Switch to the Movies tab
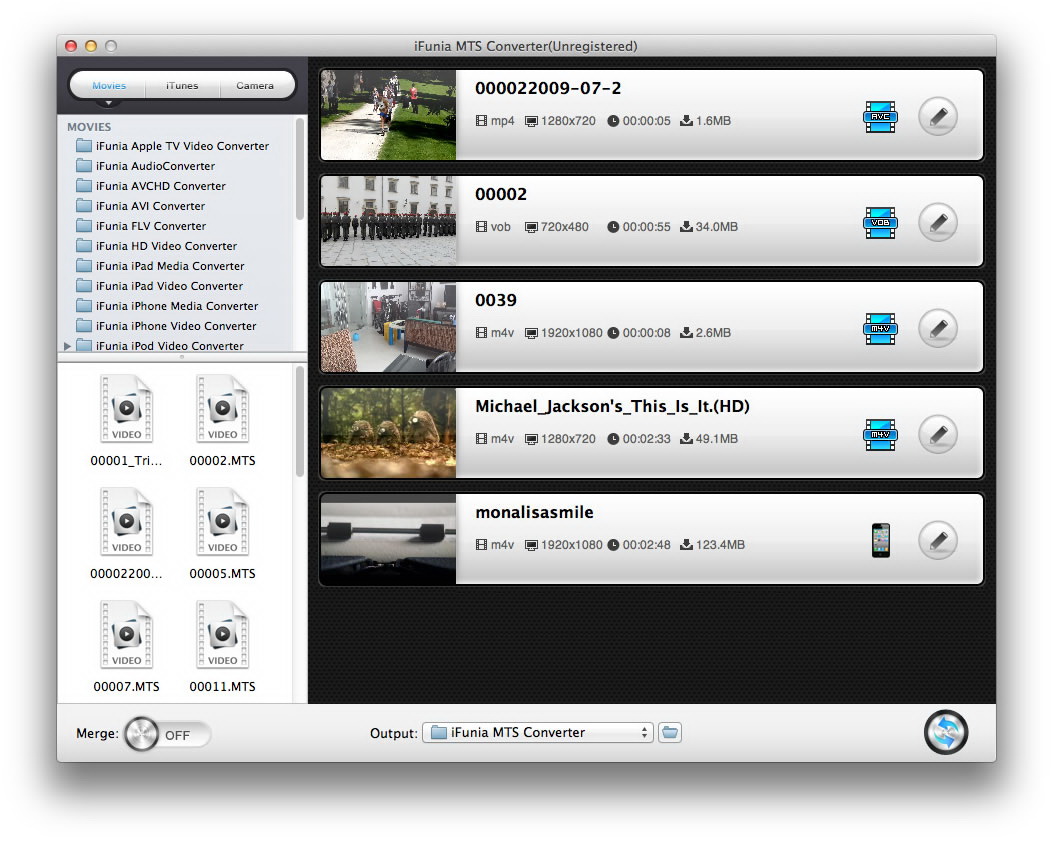Screen dimensions: 1053x841 [x=109, y=85]
